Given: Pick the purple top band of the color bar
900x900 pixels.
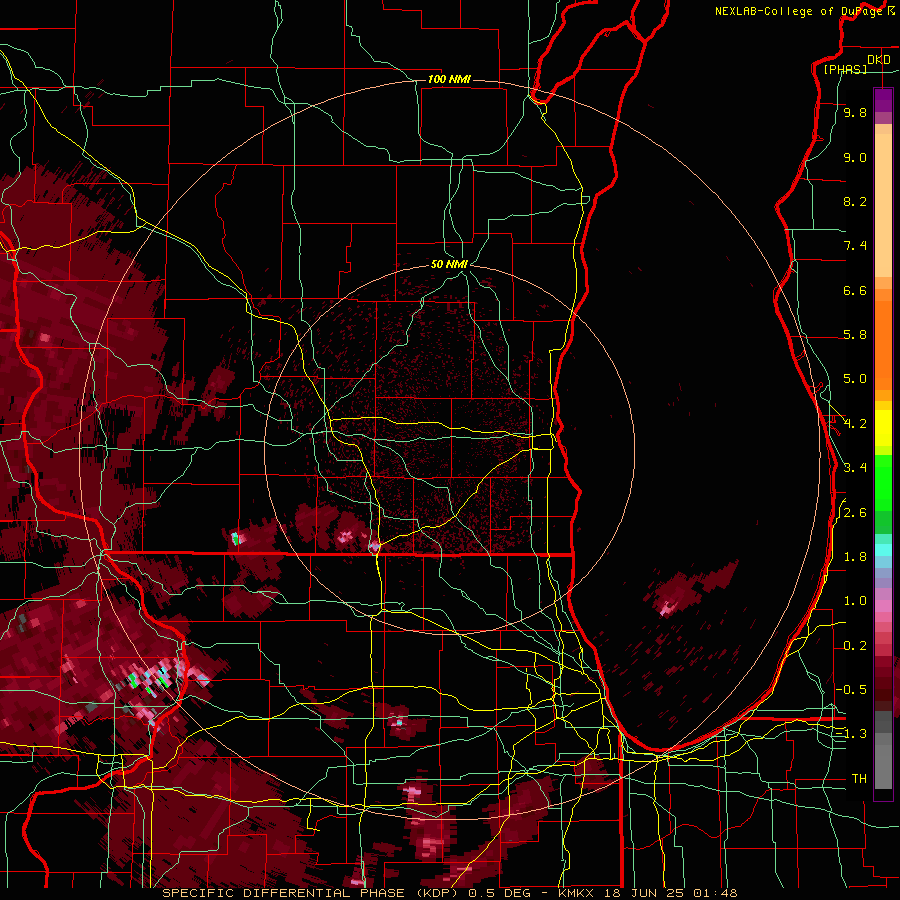Looking at the screenshot, I should (883, 100).
